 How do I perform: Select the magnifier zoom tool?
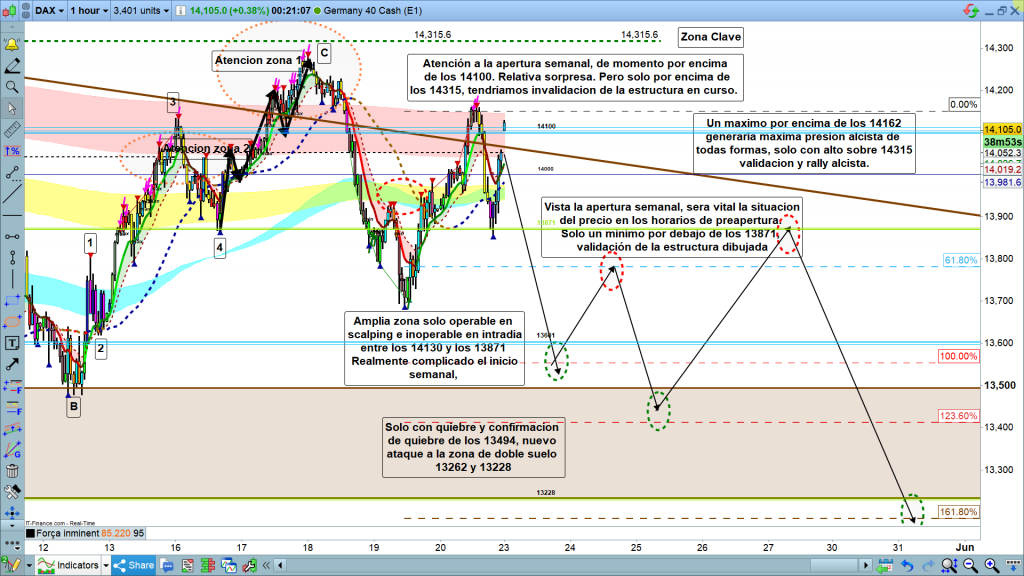coord(12,87)
